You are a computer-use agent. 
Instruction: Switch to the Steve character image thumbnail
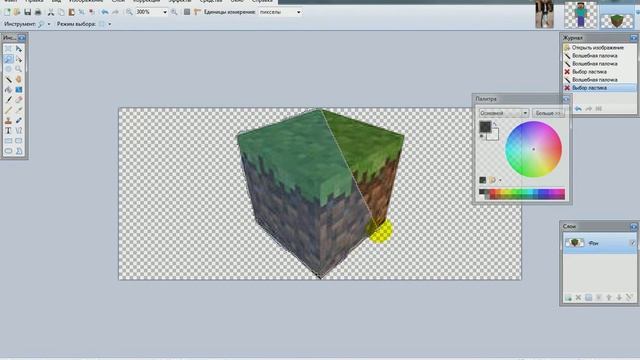pos(580,15)
